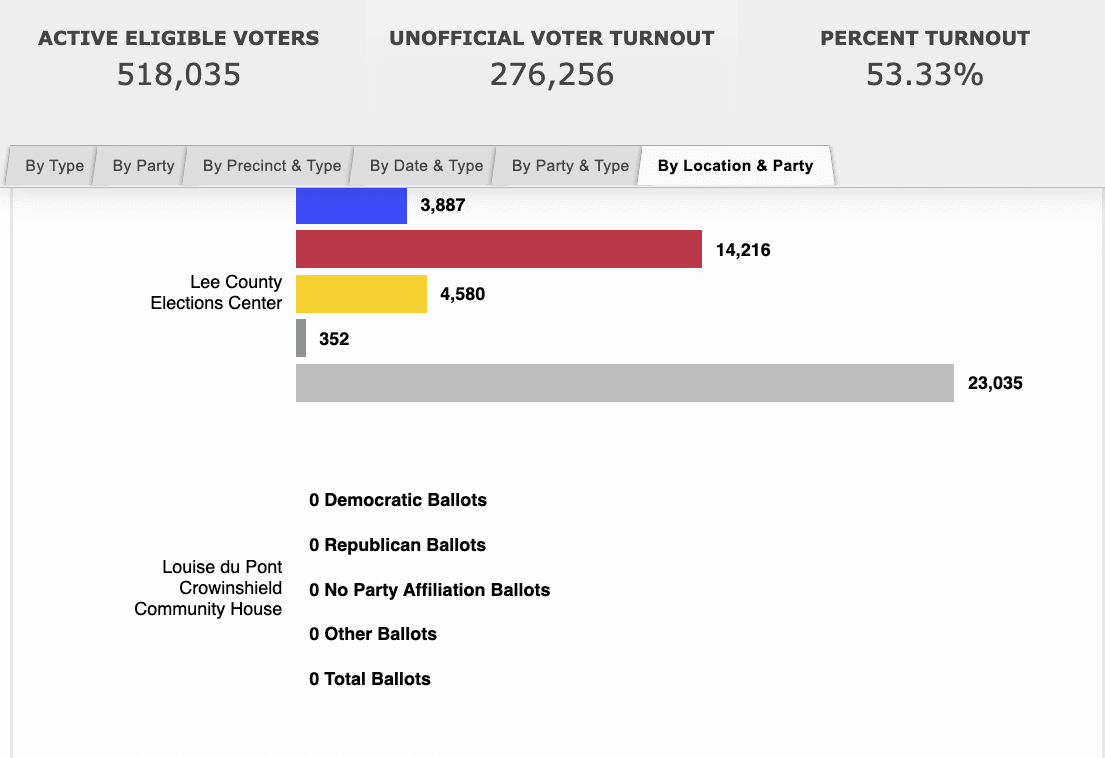Click the By Party & Type tab
Image resolution: width=1105 pixels, height=758 pixels.
point(570,166)
